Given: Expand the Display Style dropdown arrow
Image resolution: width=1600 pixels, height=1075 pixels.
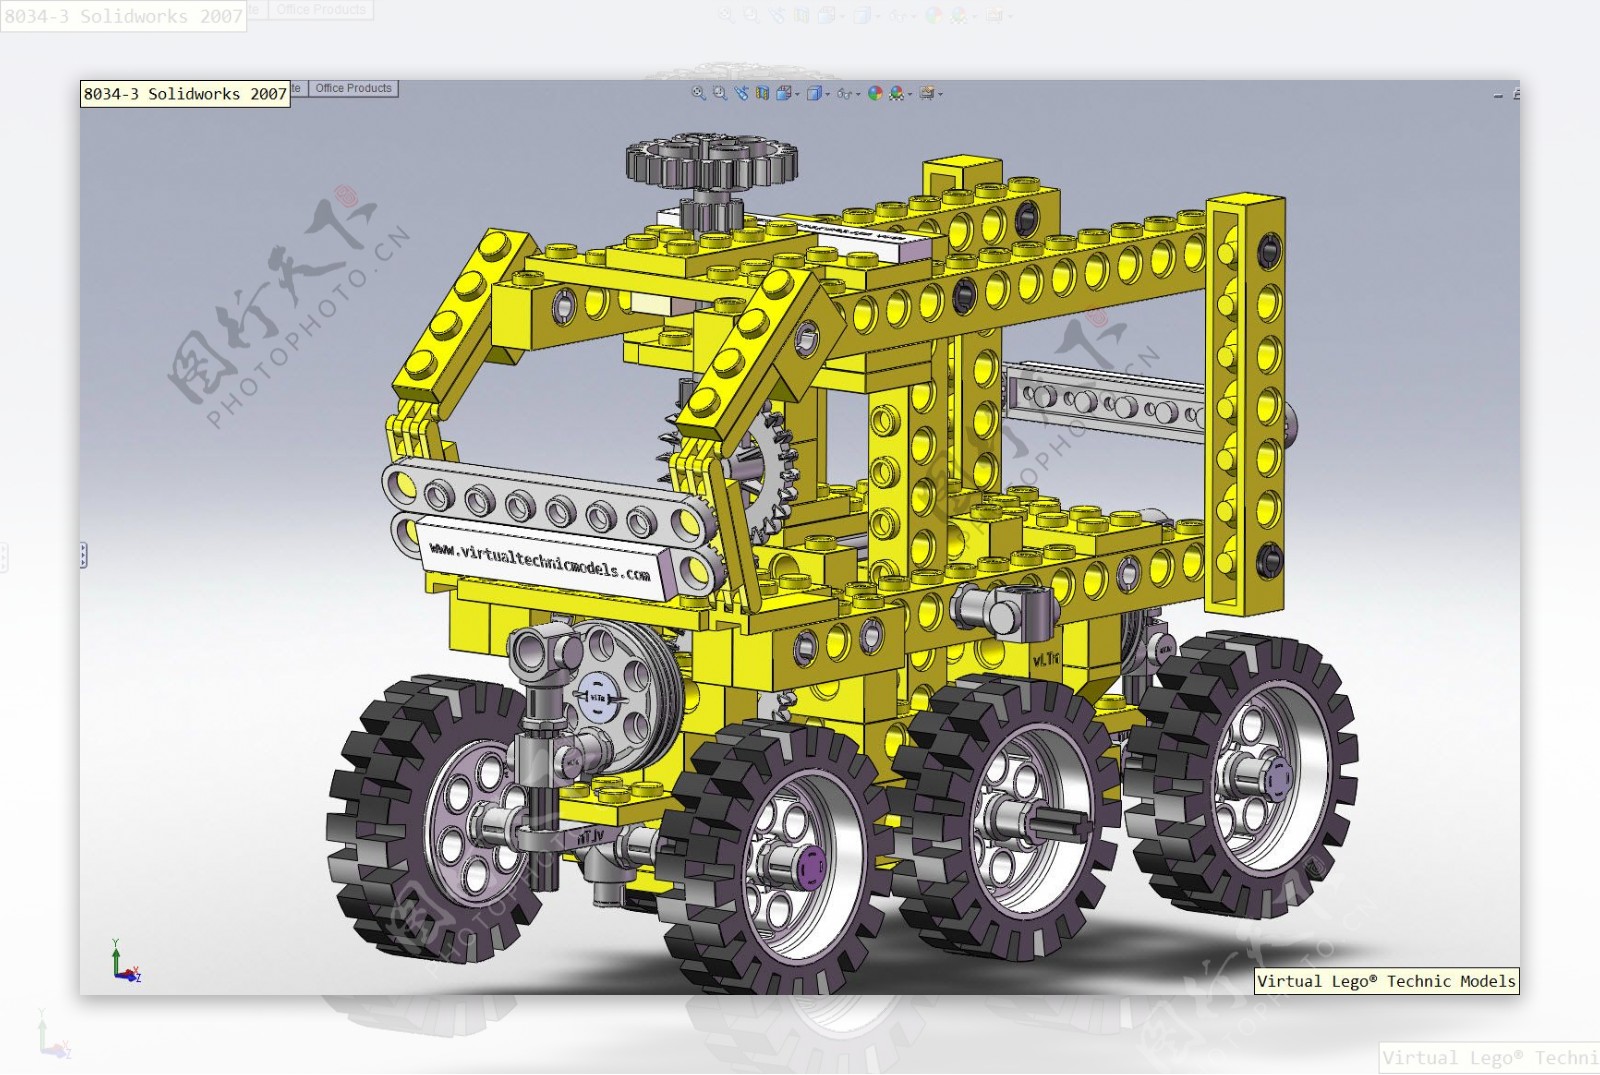Looking at the screenshot, I should coord(827,94).
